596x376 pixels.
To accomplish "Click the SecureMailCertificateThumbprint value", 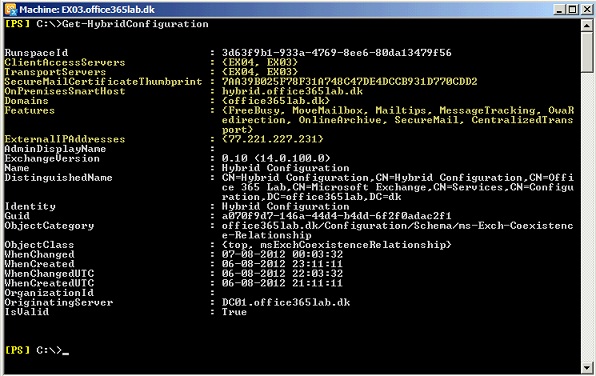I will tap(349, 81).
